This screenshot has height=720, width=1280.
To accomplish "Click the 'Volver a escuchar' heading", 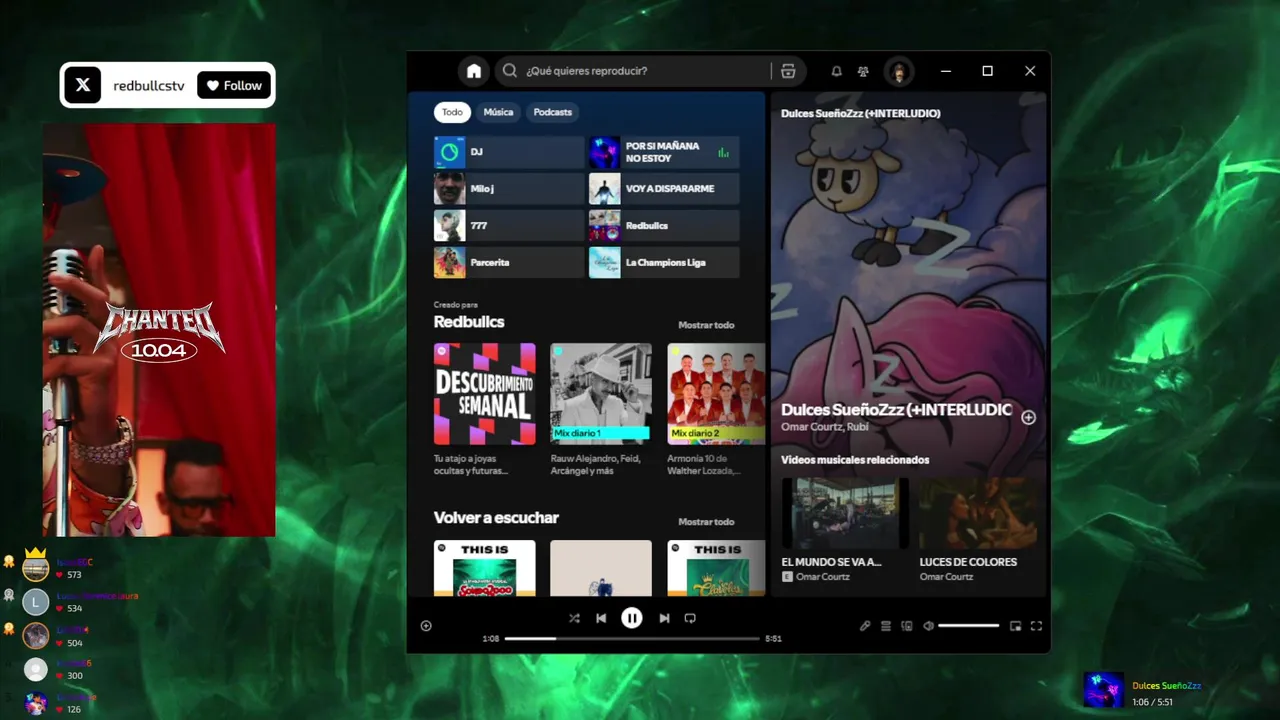I will pyautogui.click(x=496, y=518).
